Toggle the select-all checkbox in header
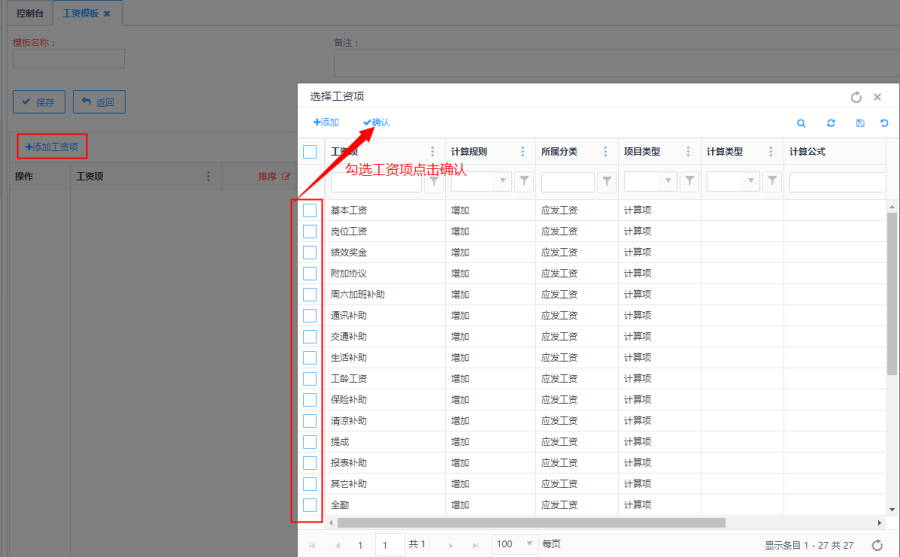The image size is (900, 557). click(310, 152)
